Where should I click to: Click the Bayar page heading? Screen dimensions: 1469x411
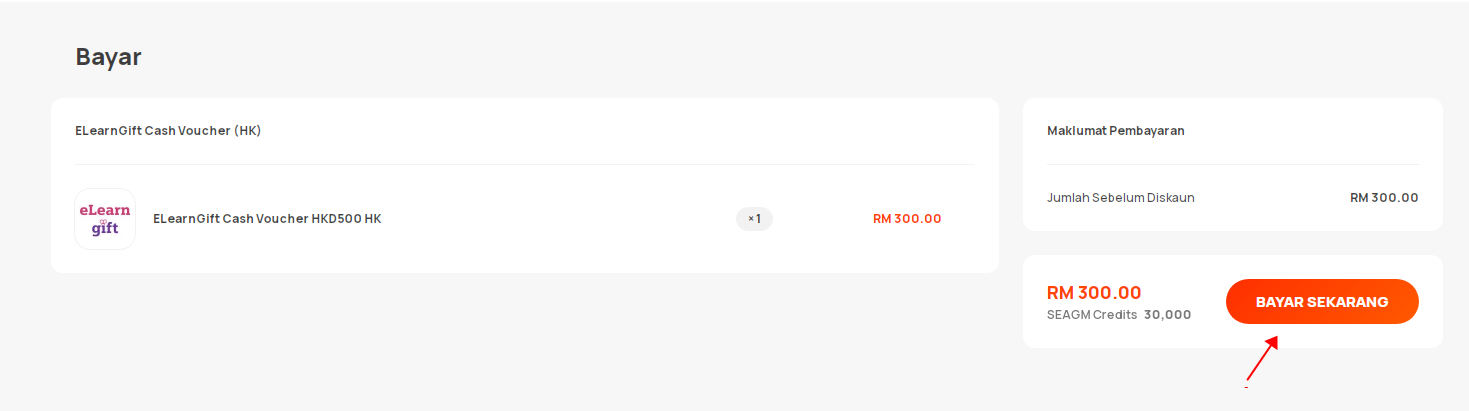click(108, 58)
